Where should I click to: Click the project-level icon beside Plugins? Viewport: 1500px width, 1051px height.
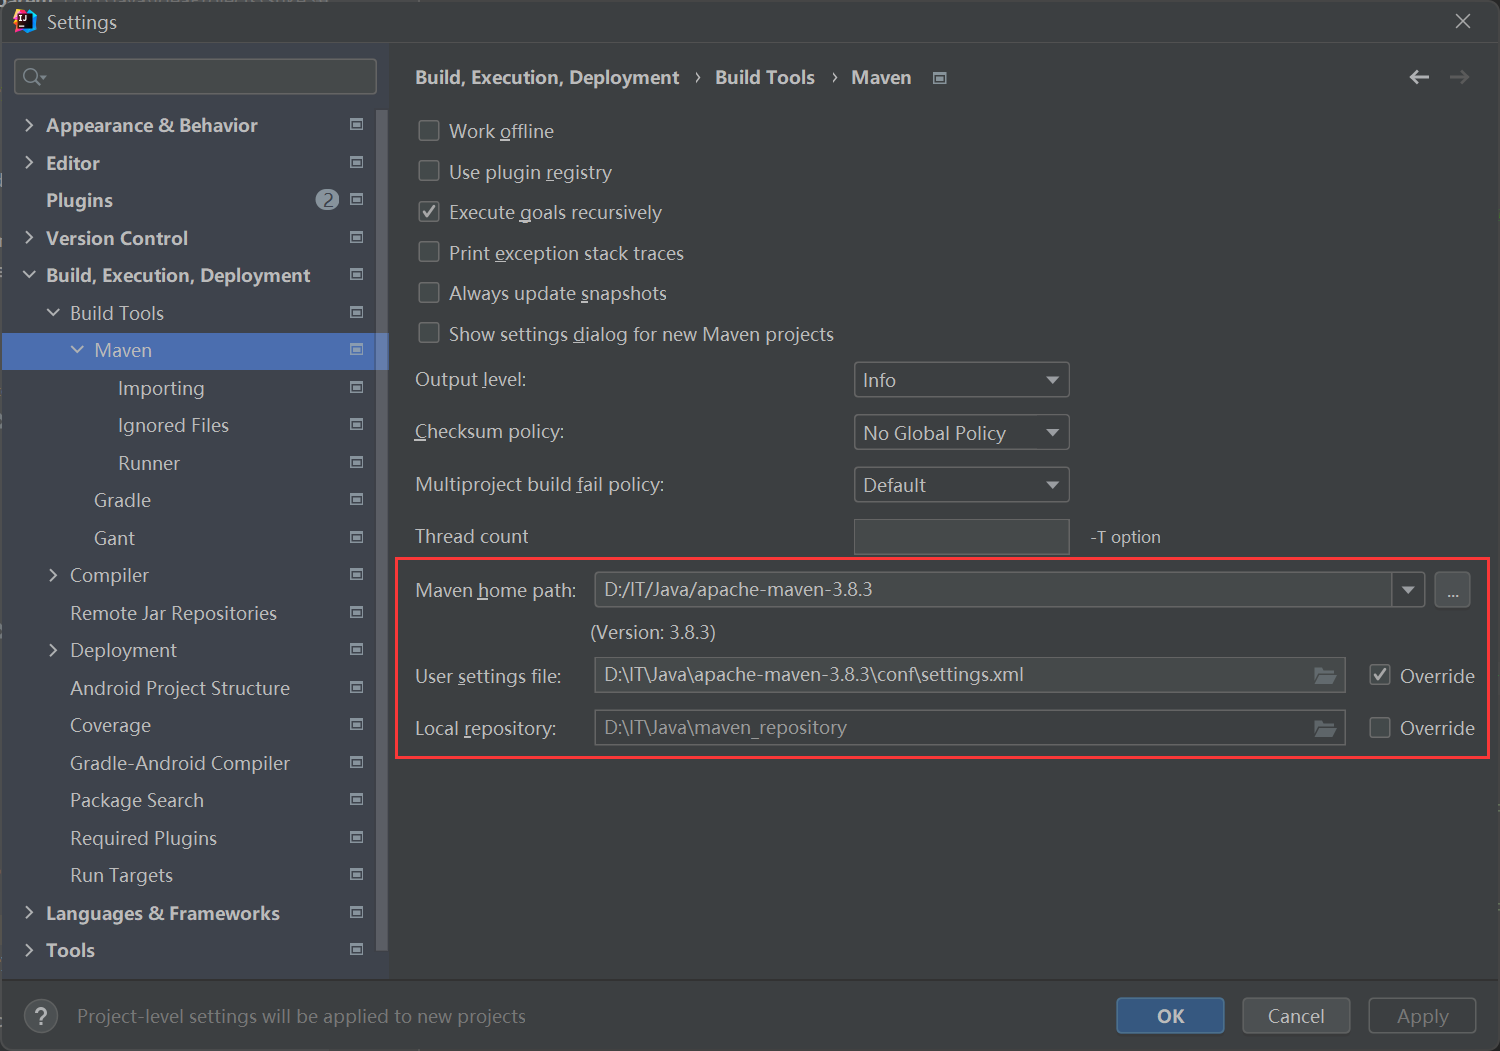pos(356,199)
